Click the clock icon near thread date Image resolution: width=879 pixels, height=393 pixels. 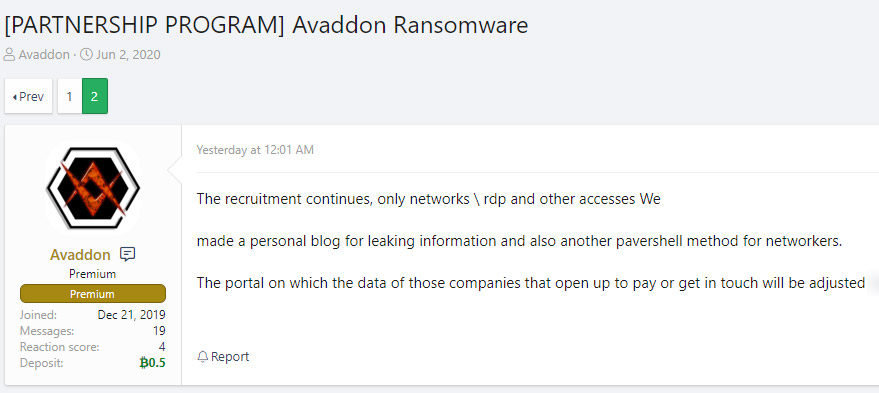(x=86, y=54)
